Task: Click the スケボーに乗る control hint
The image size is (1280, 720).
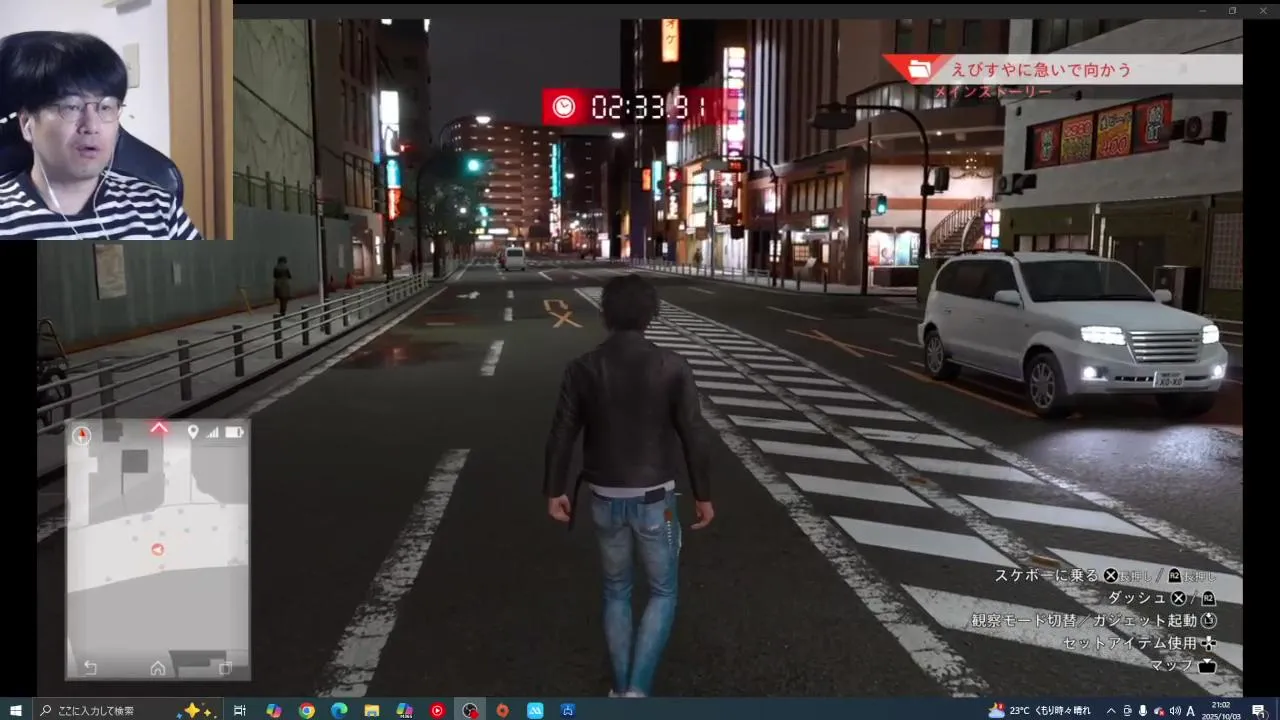Action: (1047, 575)
